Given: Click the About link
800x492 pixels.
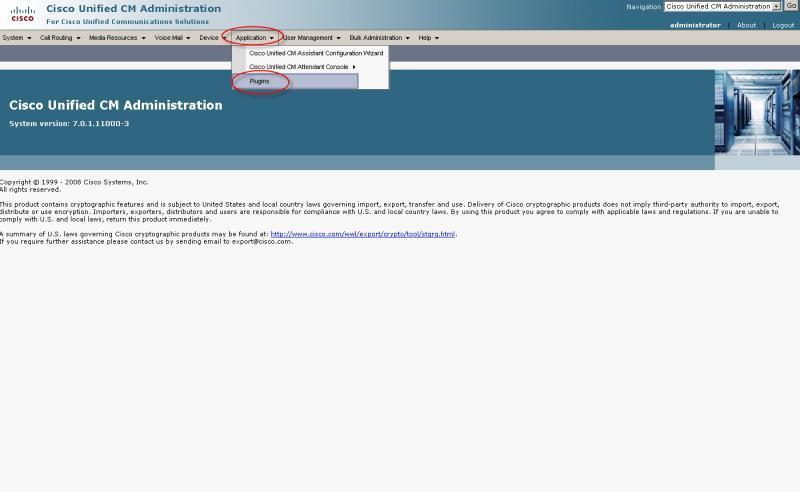Looking at the screenshot, I should (x=746, y=25).
